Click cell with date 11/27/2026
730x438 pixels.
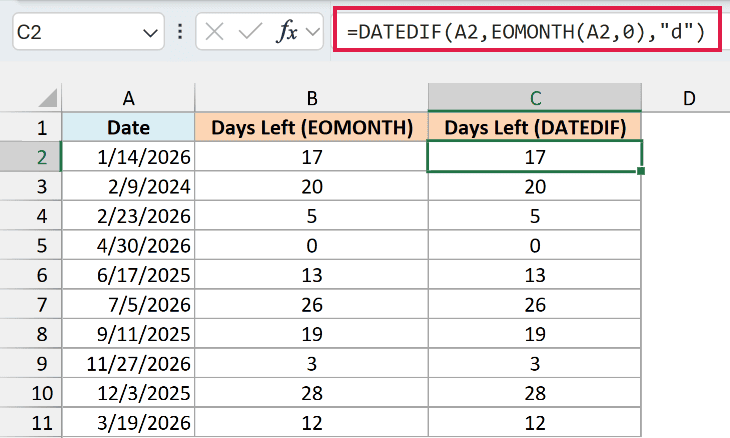[128, 364]
